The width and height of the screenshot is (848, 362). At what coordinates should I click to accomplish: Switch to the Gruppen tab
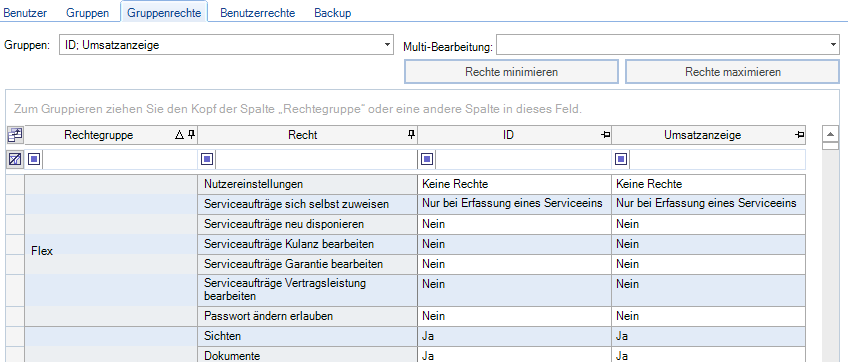tap(88, 12)
